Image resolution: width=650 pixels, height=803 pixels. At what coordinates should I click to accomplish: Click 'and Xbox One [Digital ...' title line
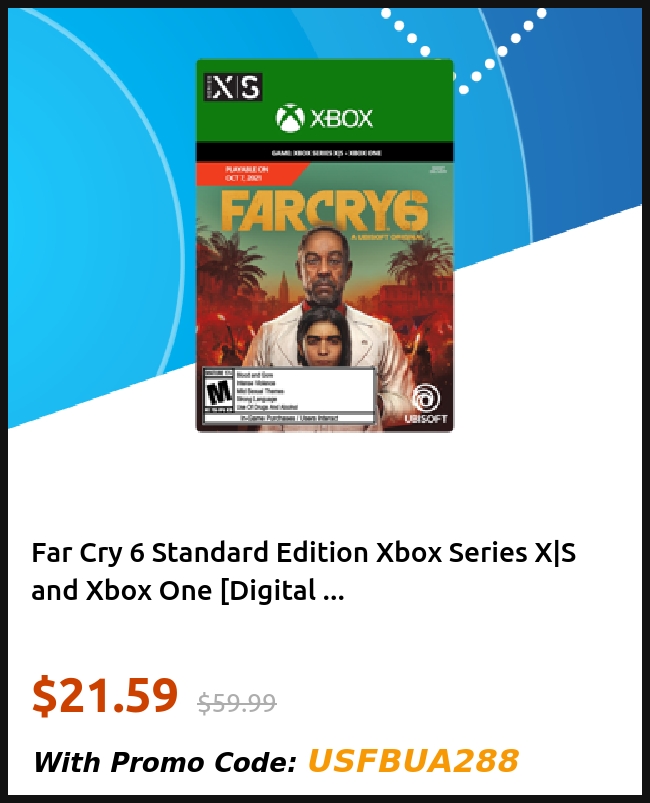click(x=187, y=591)
